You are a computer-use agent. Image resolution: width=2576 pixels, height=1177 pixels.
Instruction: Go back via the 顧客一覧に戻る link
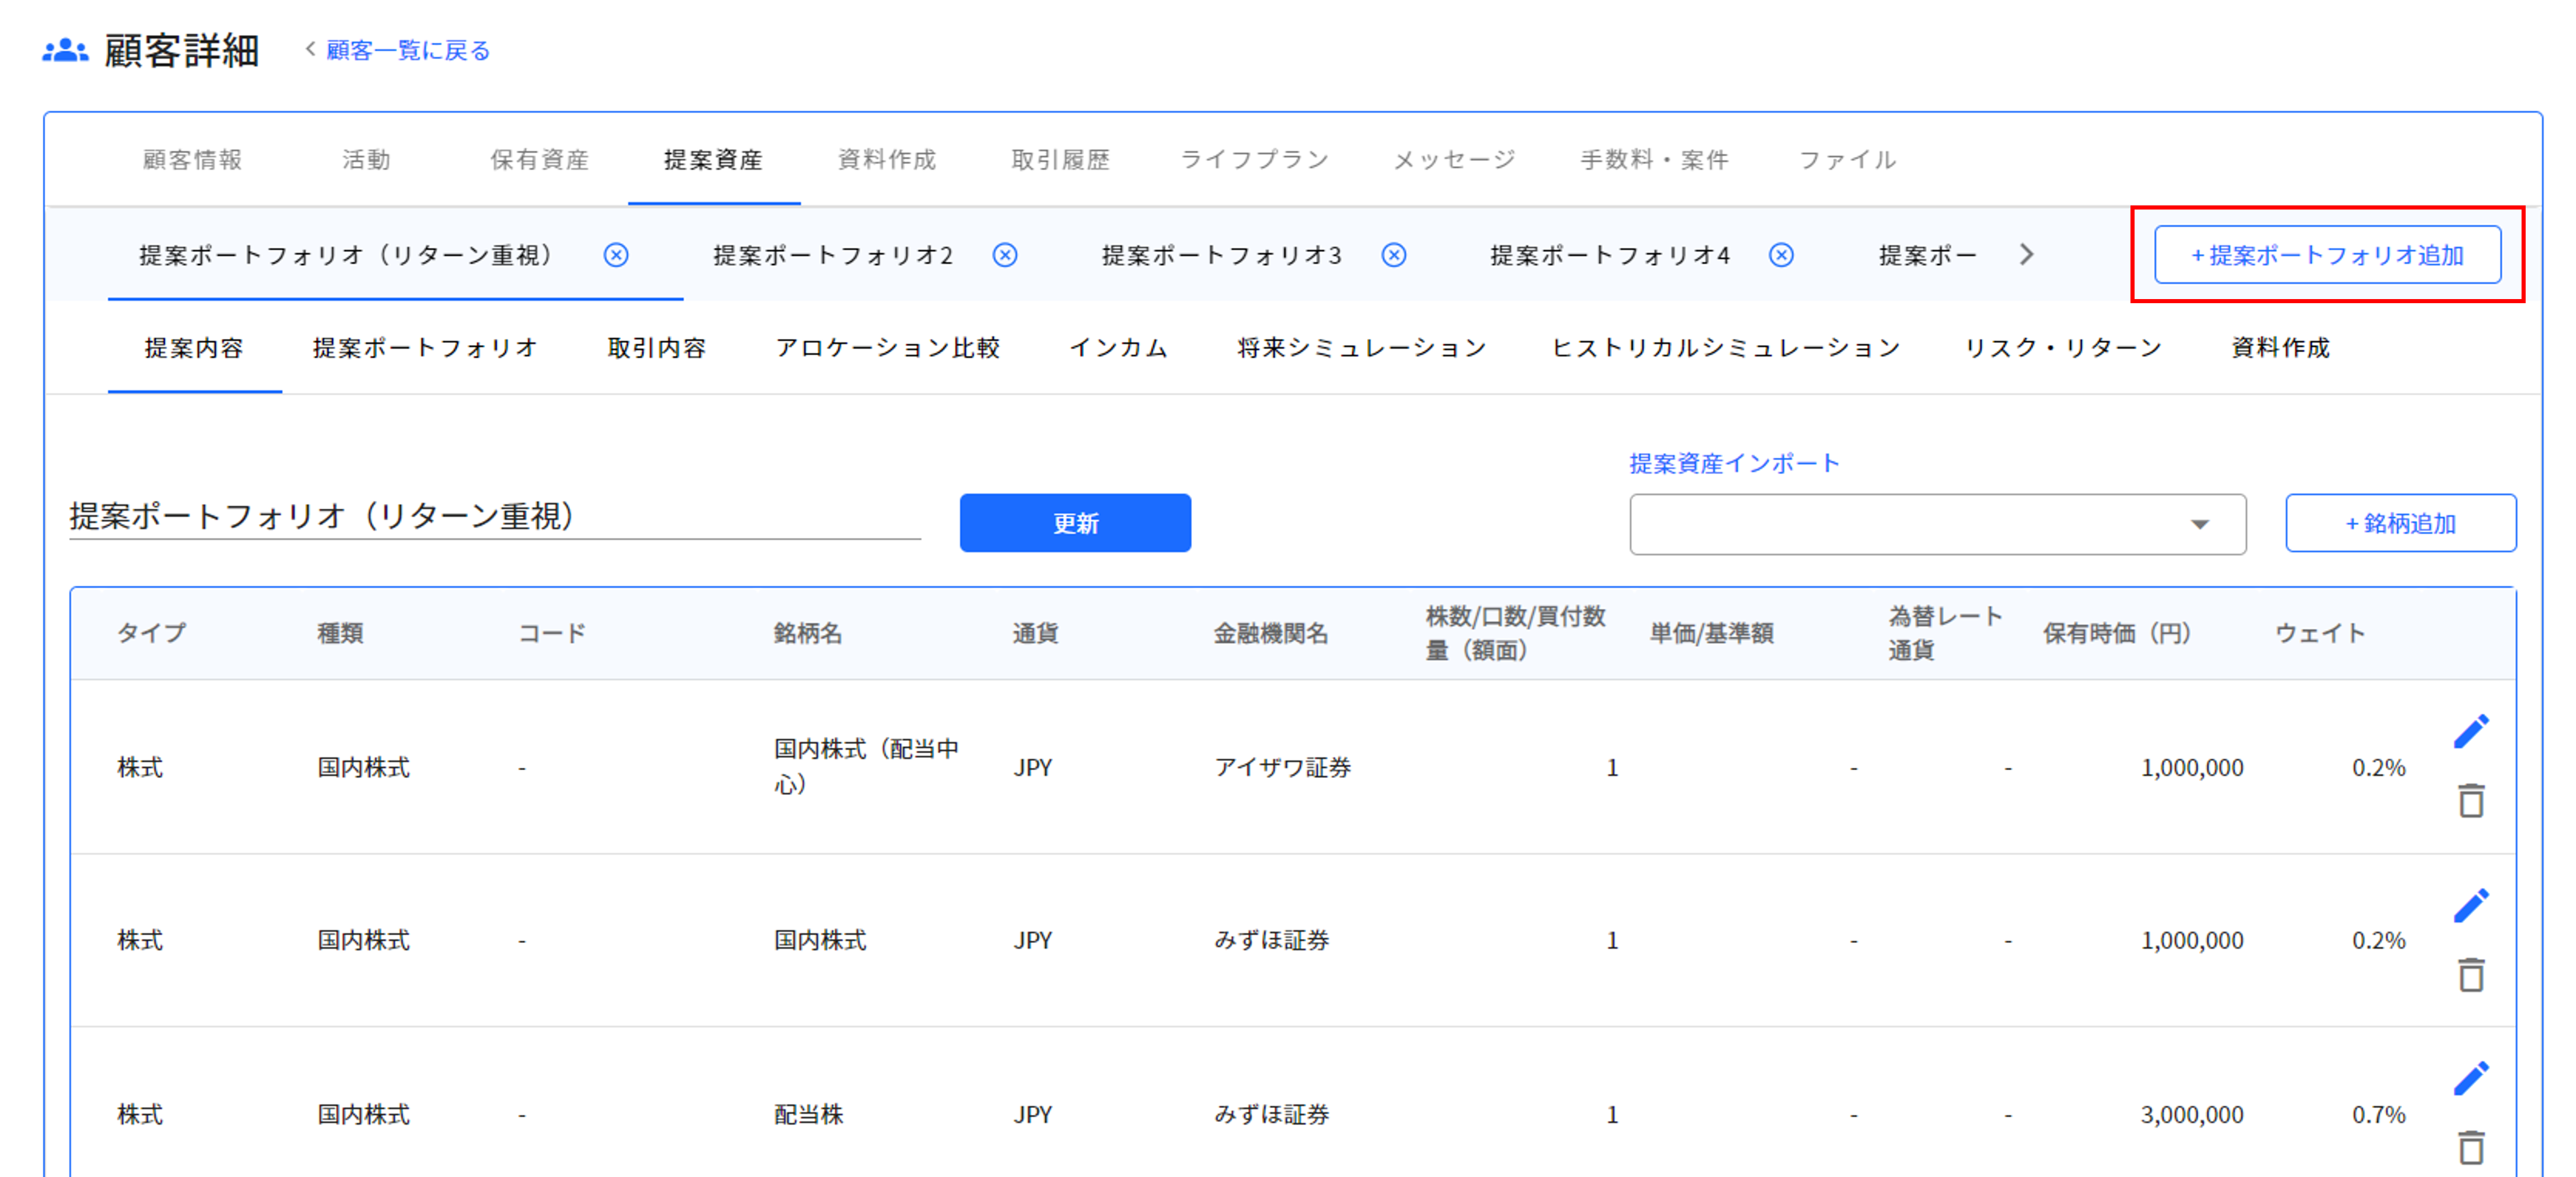404,49
